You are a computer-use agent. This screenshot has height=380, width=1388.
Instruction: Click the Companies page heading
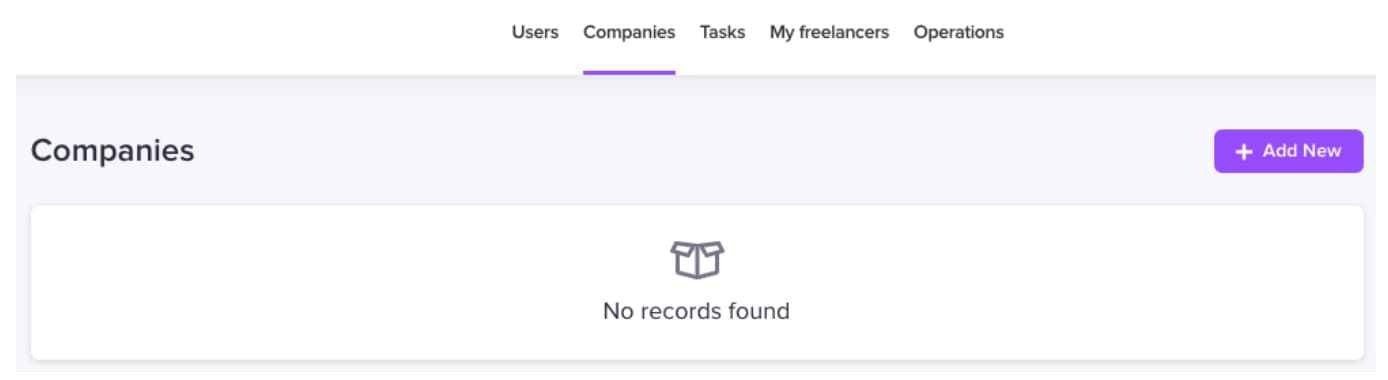tap(113, 151)
